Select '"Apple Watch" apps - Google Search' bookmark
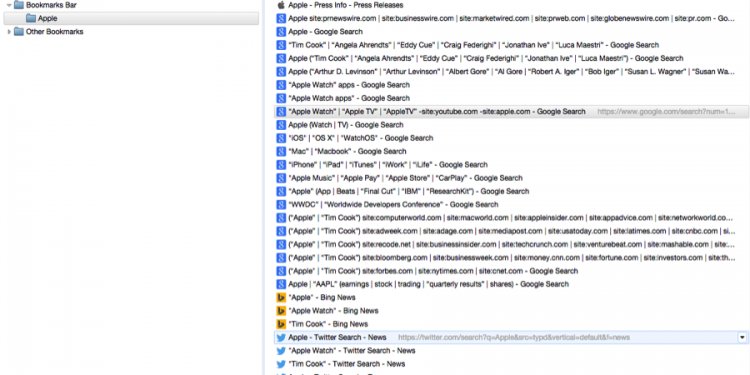 click(x=349, y=85)
